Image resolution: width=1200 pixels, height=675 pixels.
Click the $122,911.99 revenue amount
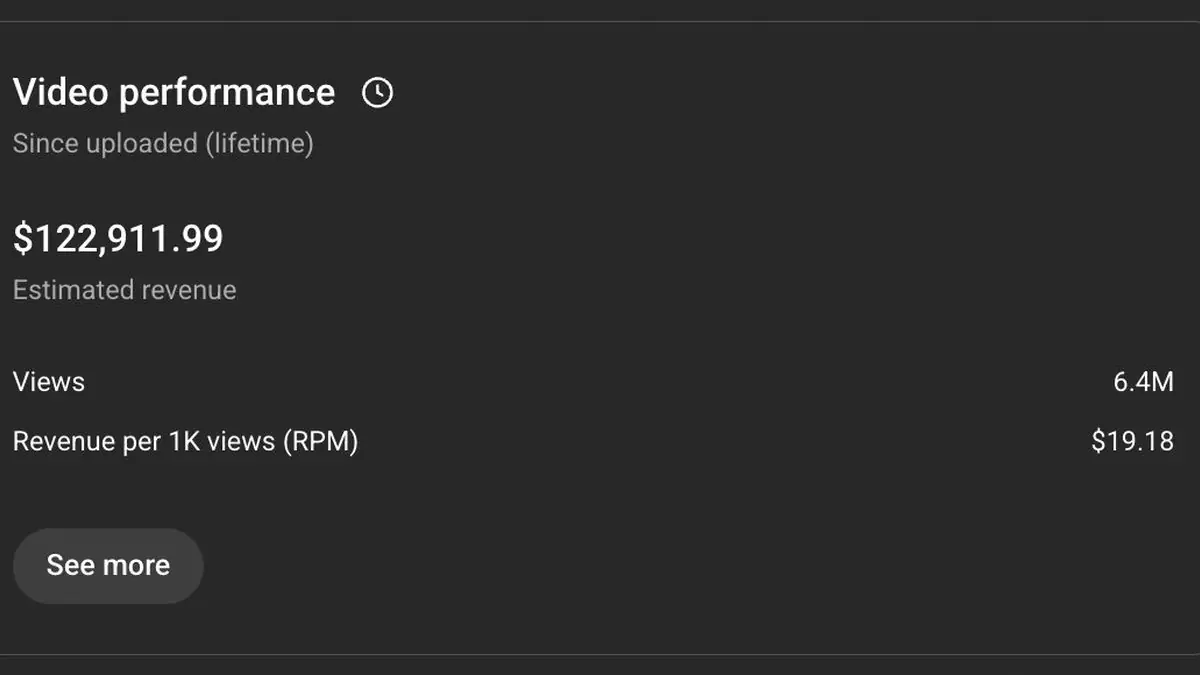point(118,239)
